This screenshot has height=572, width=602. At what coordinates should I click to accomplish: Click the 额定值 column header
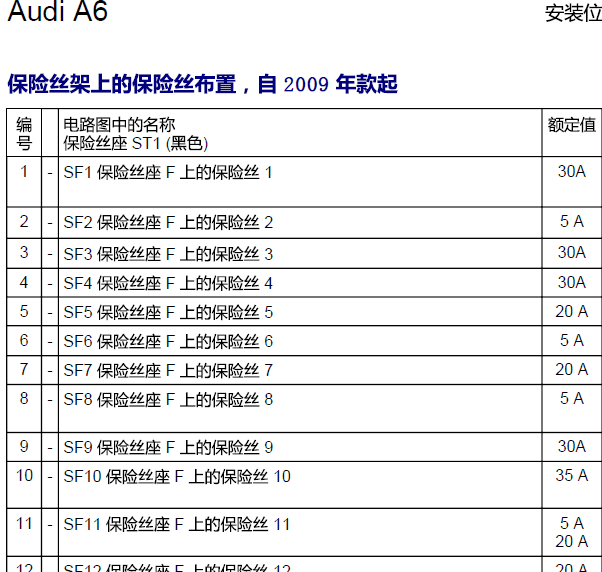[x=572, y=125]
